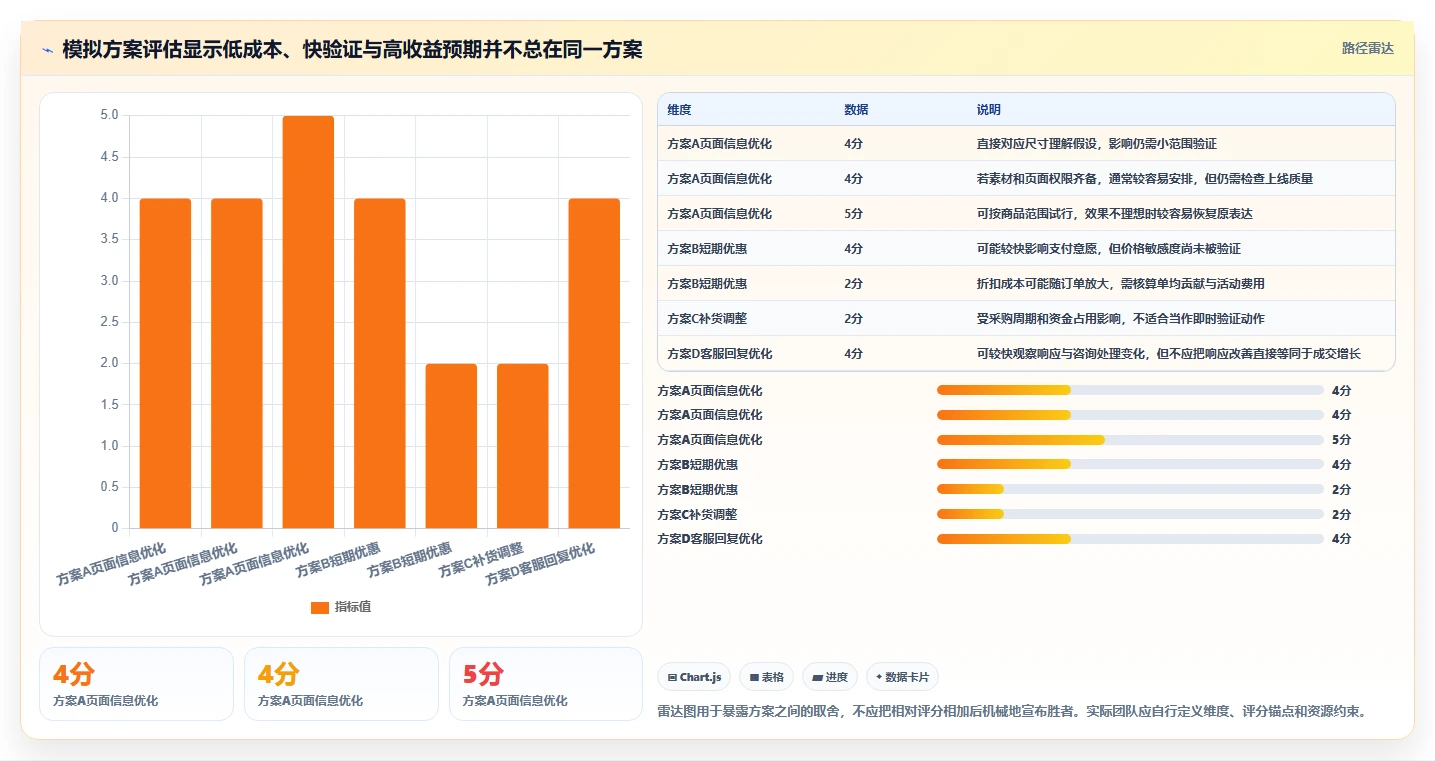The height and width of the screenshot is (761, 1435).
Task: Click the 方案B短期优惠 bar valued 4.0
Action: pyautogui.click(x=380, y=363)
